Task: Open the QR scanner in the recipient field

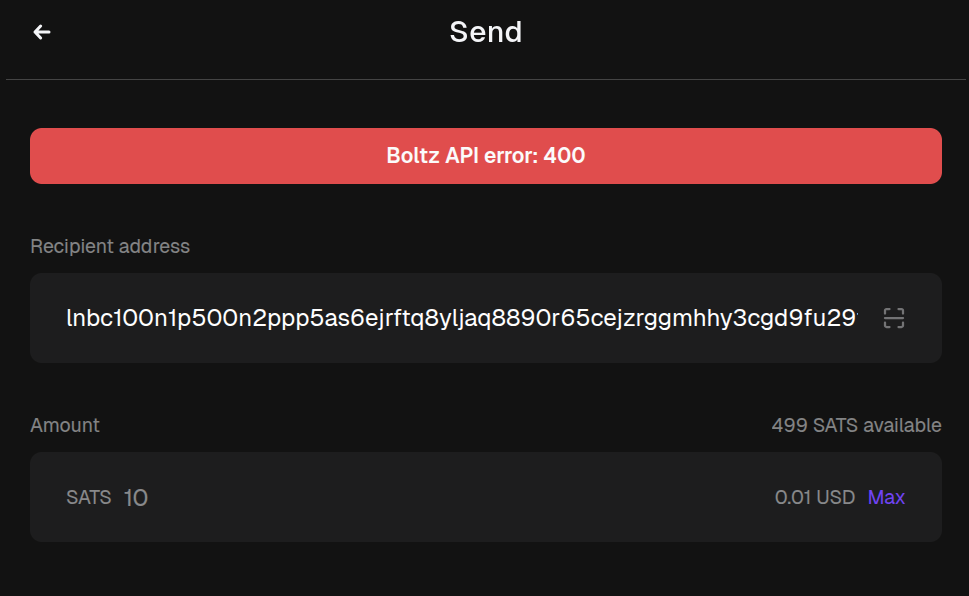Action: [x=893, y=318]
